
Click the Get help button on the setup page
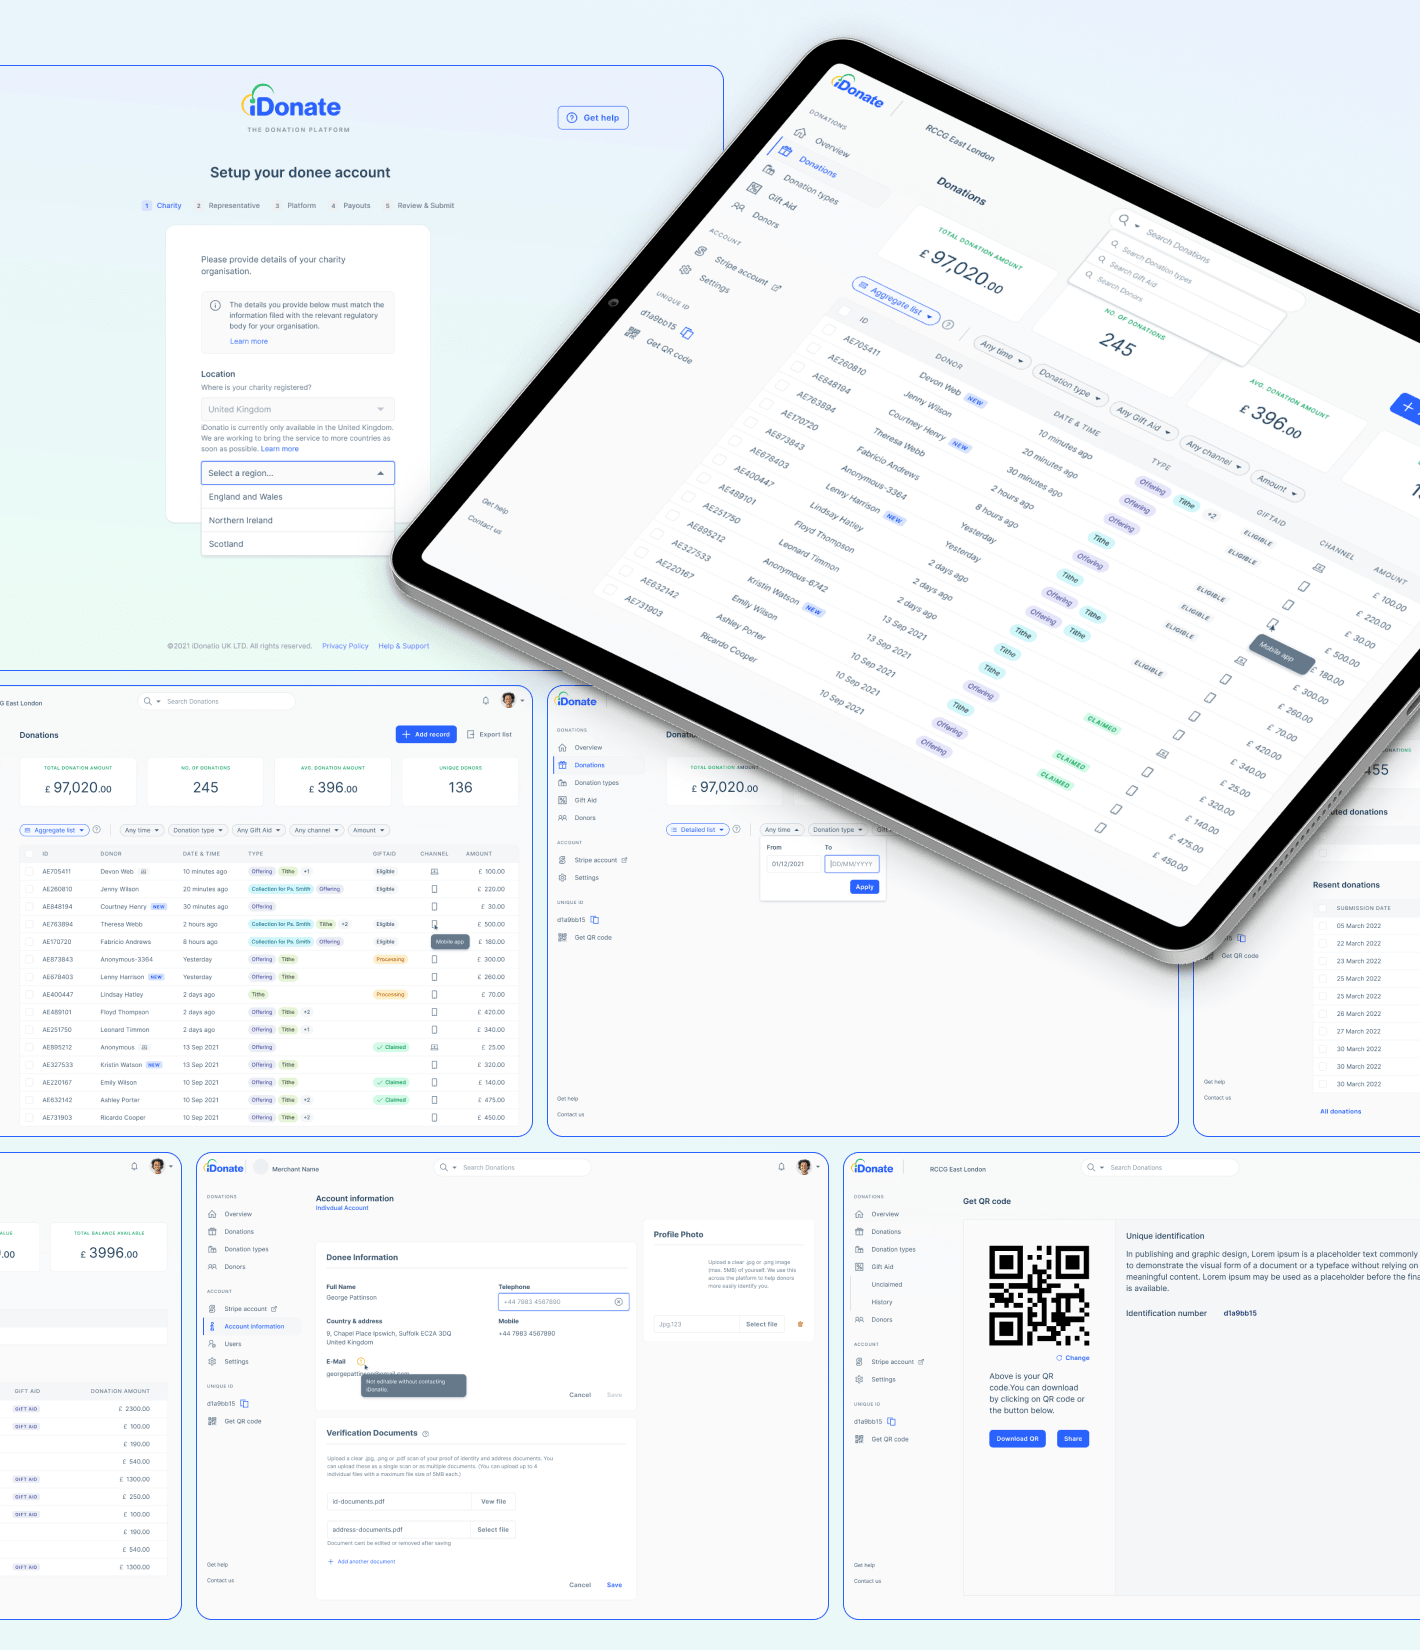click(x=593, y=118)
